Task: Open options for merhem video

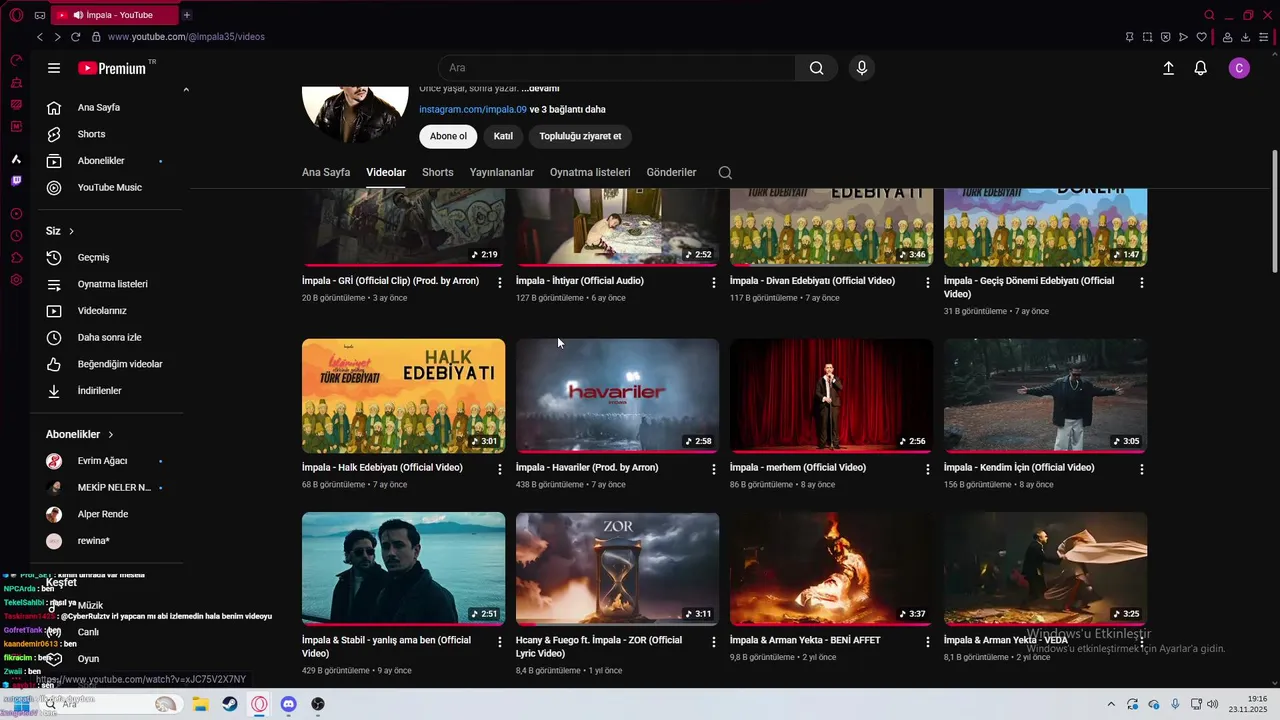Action: point(928,470)
